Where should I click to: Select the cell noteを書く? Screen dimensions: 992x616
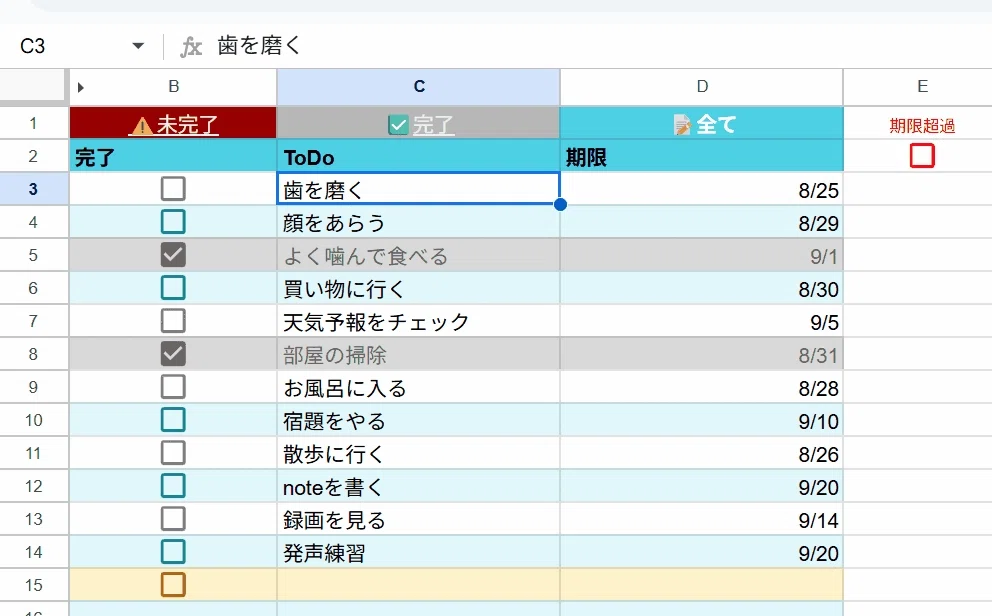(418, 486)
